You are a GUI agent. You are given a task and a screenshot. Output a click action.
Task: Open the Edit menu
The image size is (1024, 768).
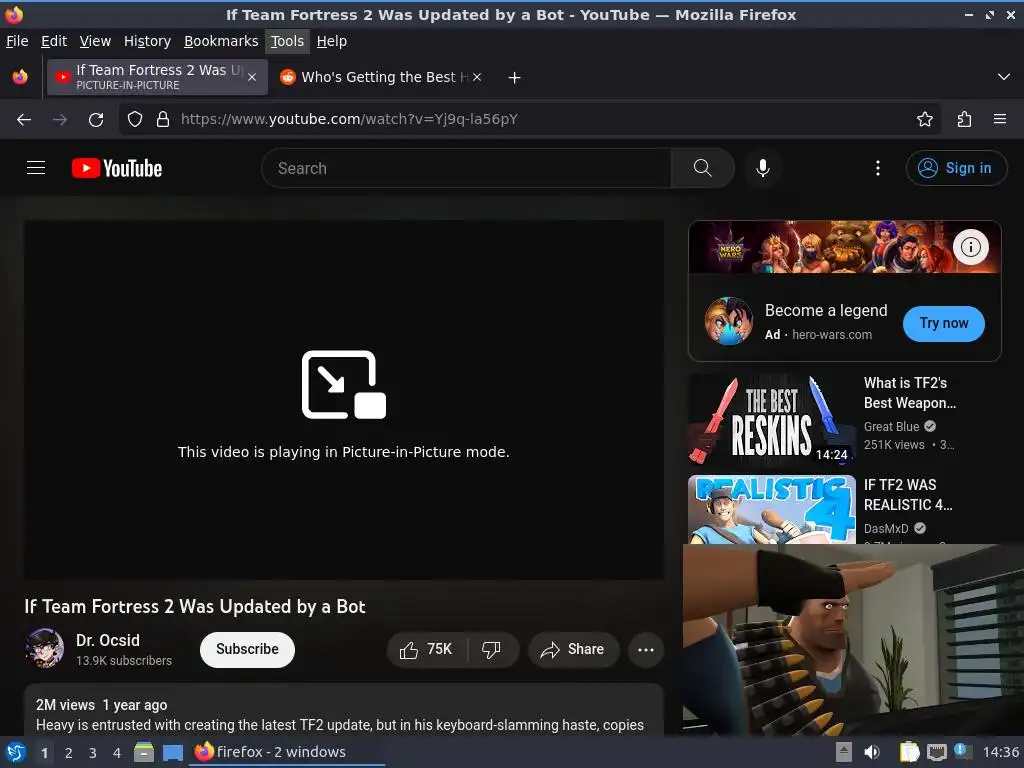point(54,41)
